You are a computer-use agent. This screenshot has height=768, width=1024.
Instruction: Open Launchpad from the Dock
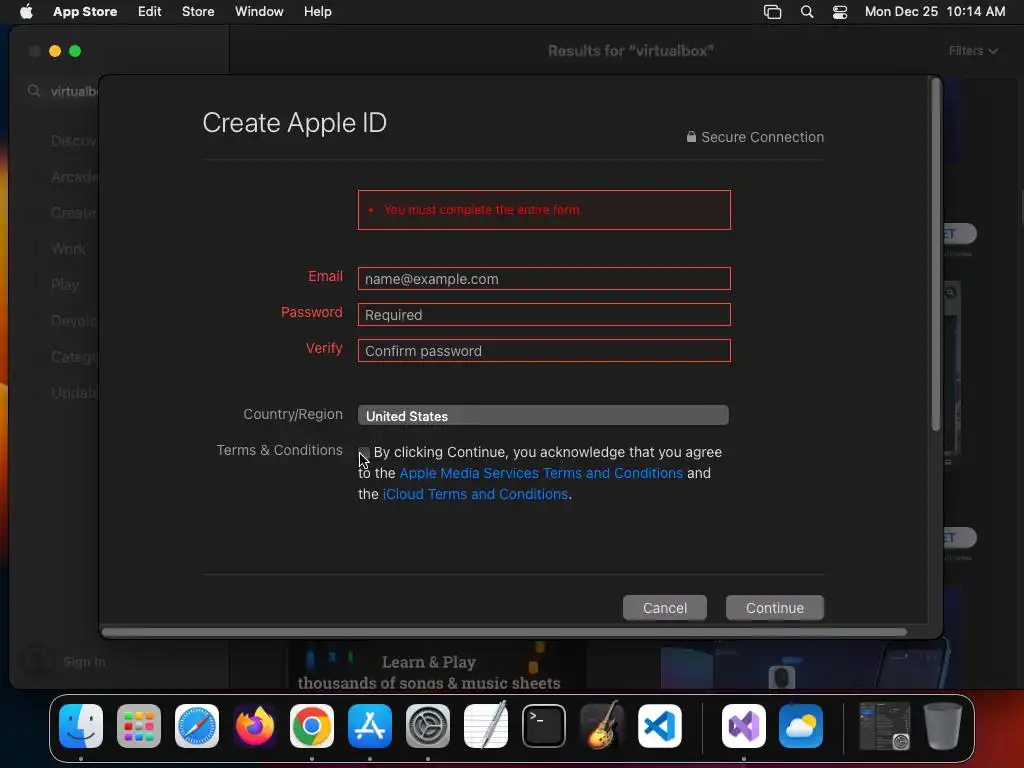(x=138, y=726)
